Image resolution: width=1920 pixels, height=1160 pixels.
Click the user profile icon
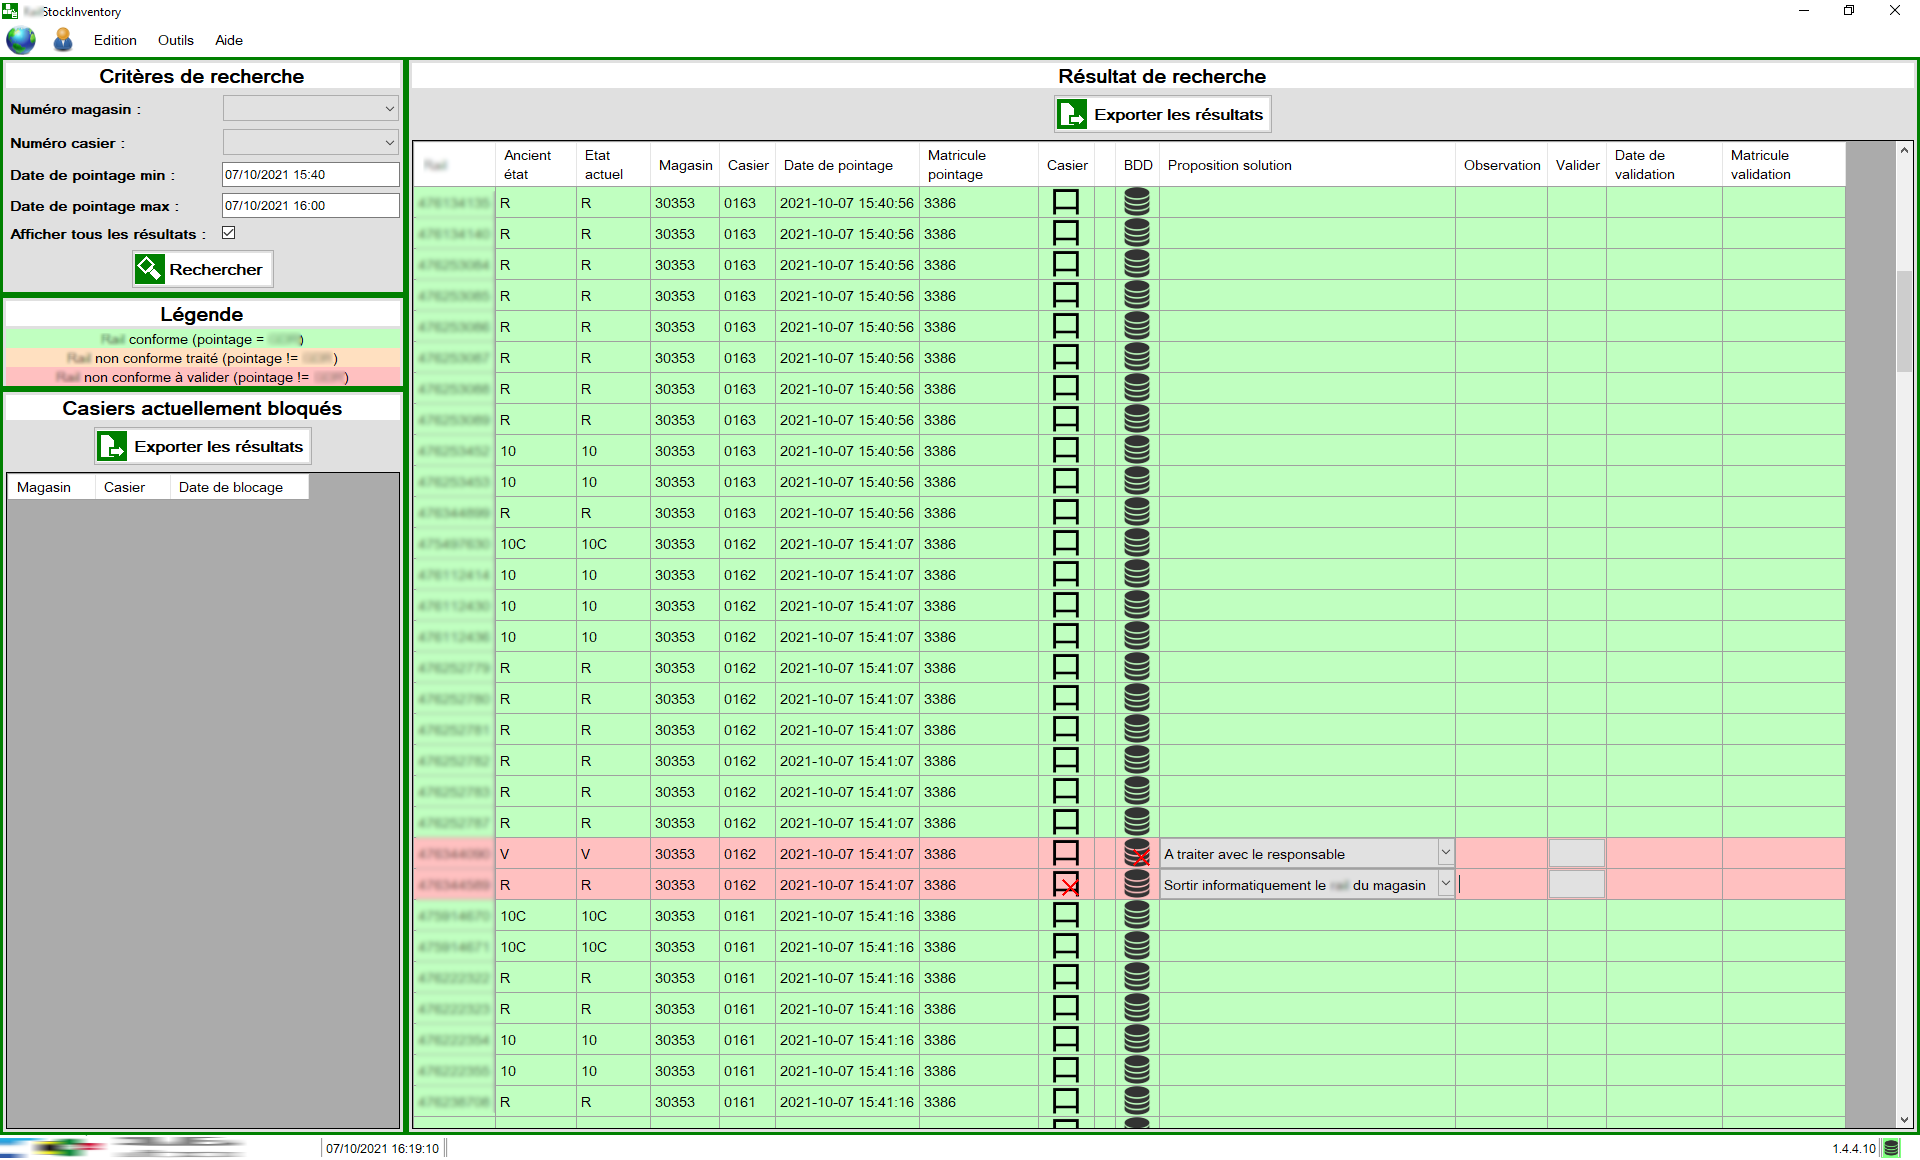tap(63, 40)
